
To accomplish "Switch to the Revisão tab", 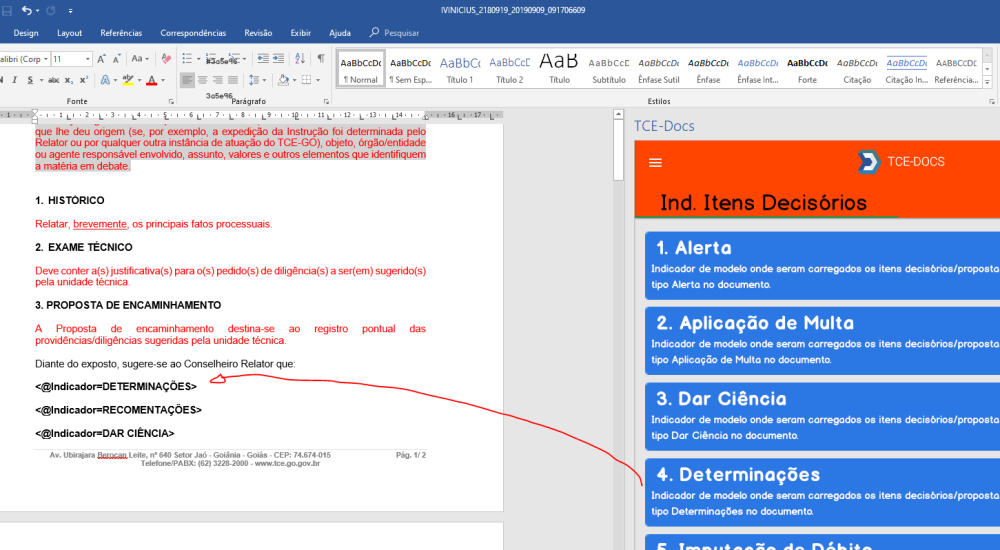I will pos(258,33).
